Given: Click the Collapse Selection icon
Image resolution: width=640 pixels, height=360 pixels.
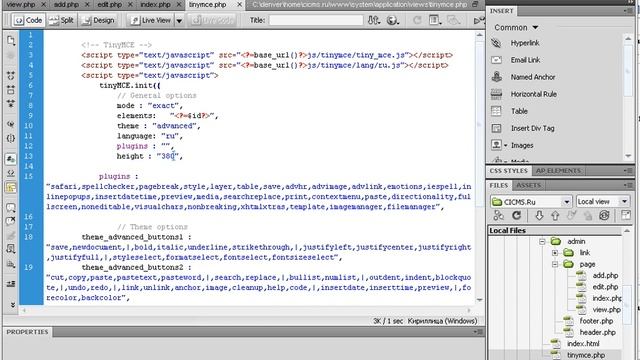Looking at the screenshot, I should click(x=11, y=90).
